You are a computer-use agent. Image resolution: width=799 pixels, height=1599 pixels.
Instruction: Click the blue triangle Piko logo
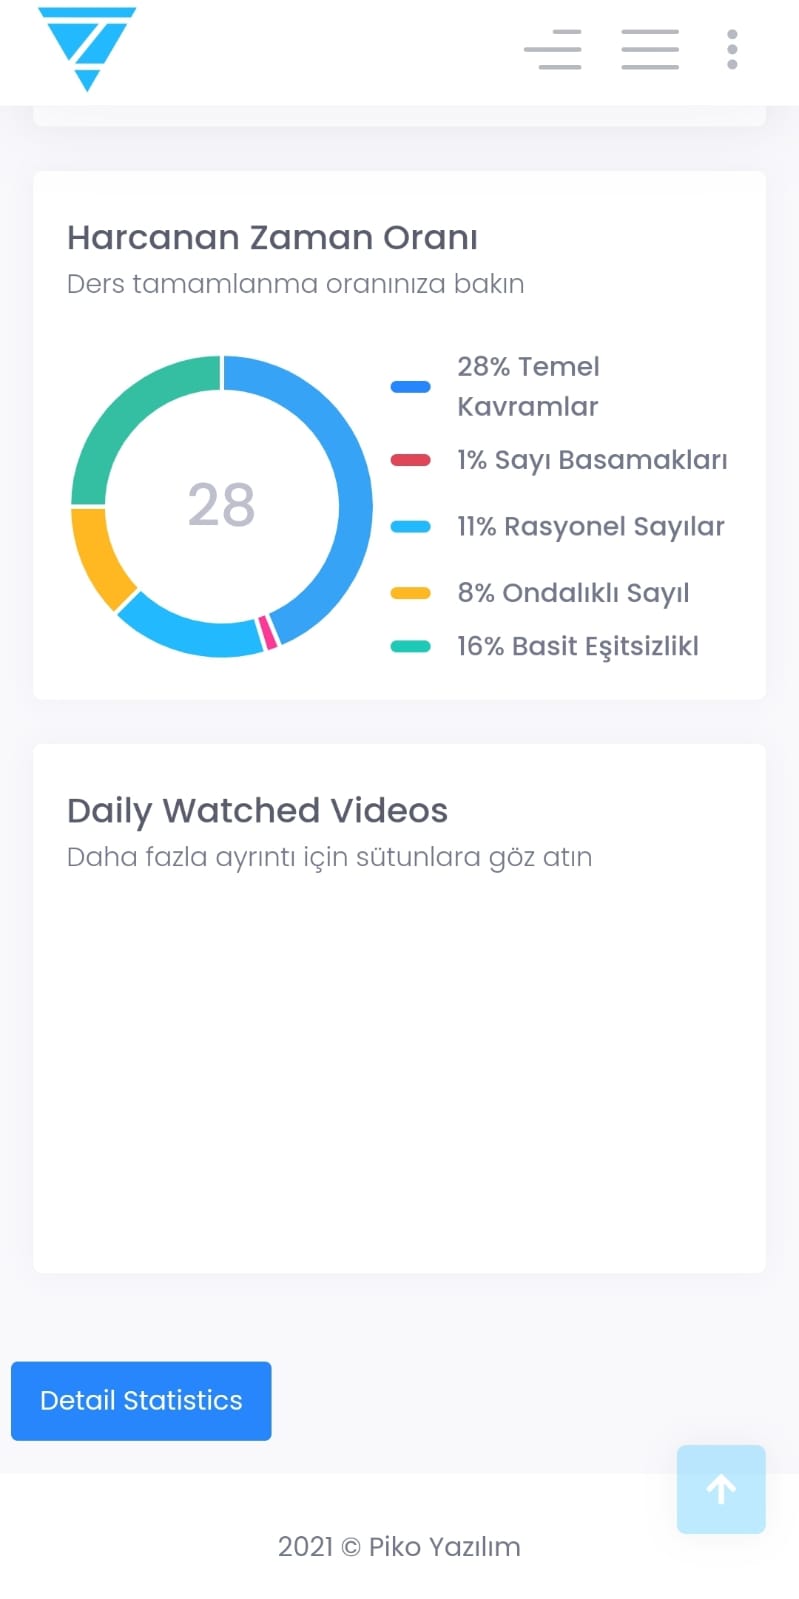tap(87, 47)
